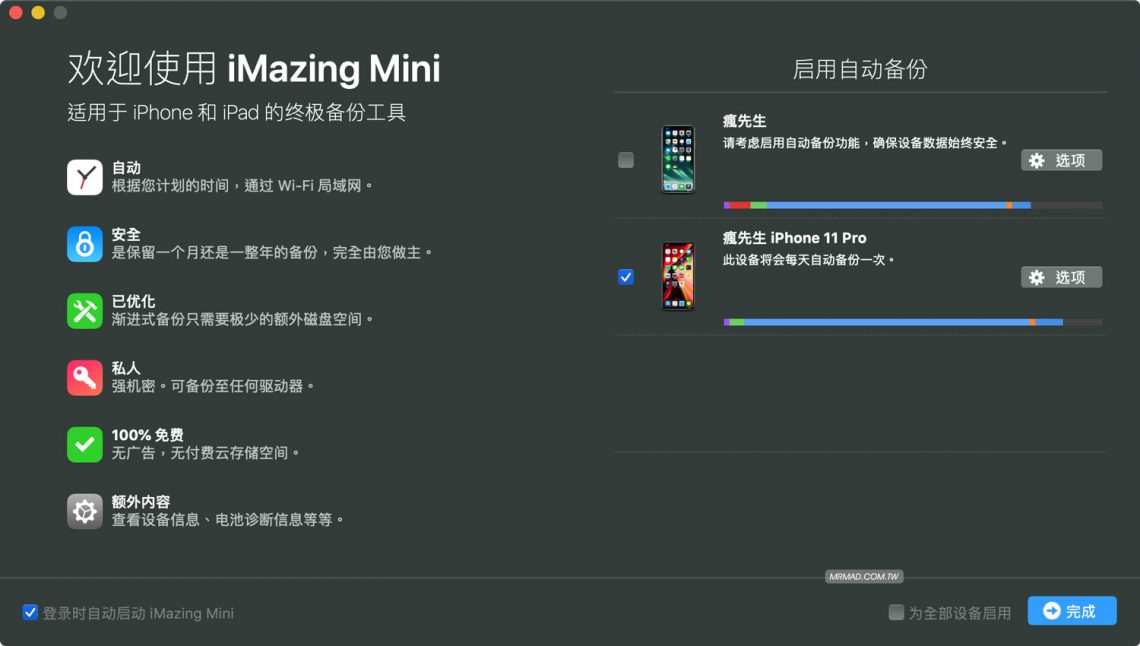Click the clock icon next to 自动

[85, 177]
